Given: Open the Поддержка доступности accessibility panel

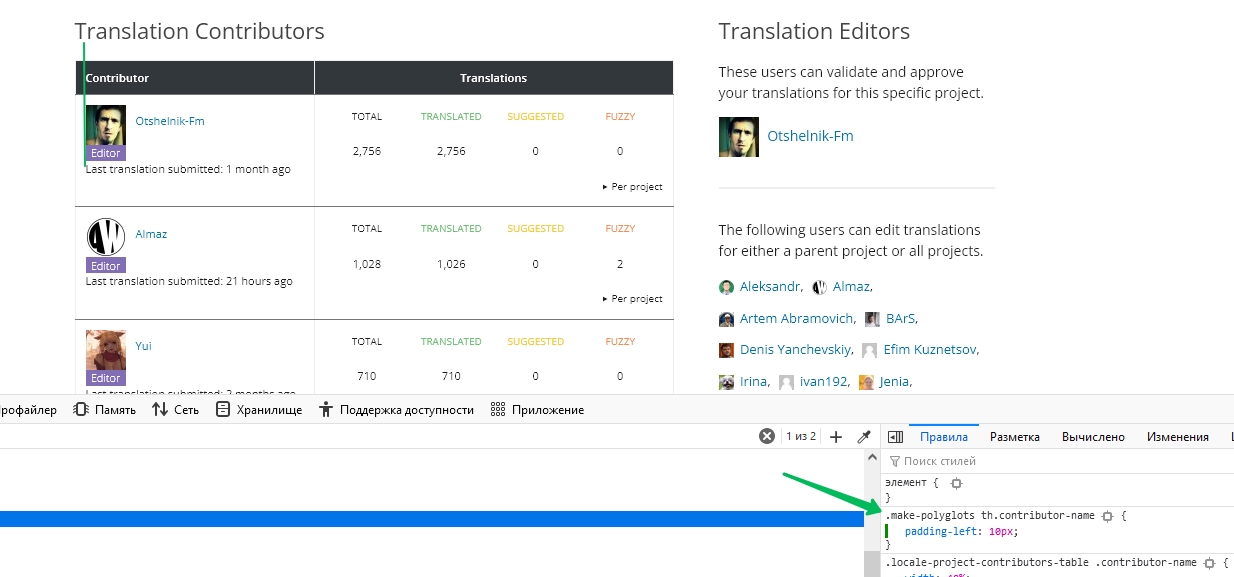Looking at the screenshot, I should [x=395, y=410].
